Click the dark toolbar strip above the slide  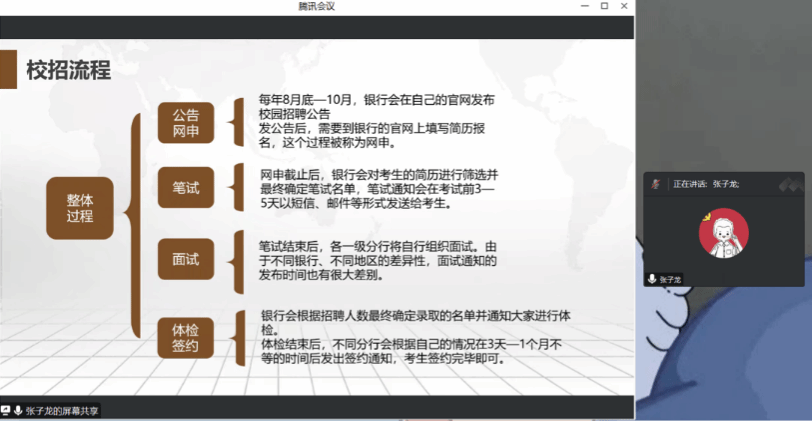[316, 27]
